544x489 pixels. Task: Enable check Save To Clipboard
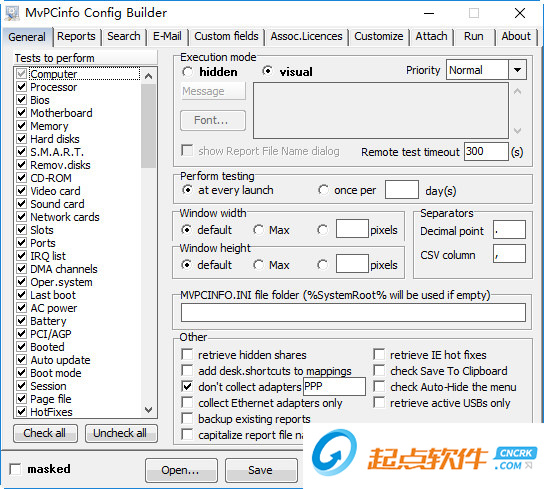coord(379,371)
